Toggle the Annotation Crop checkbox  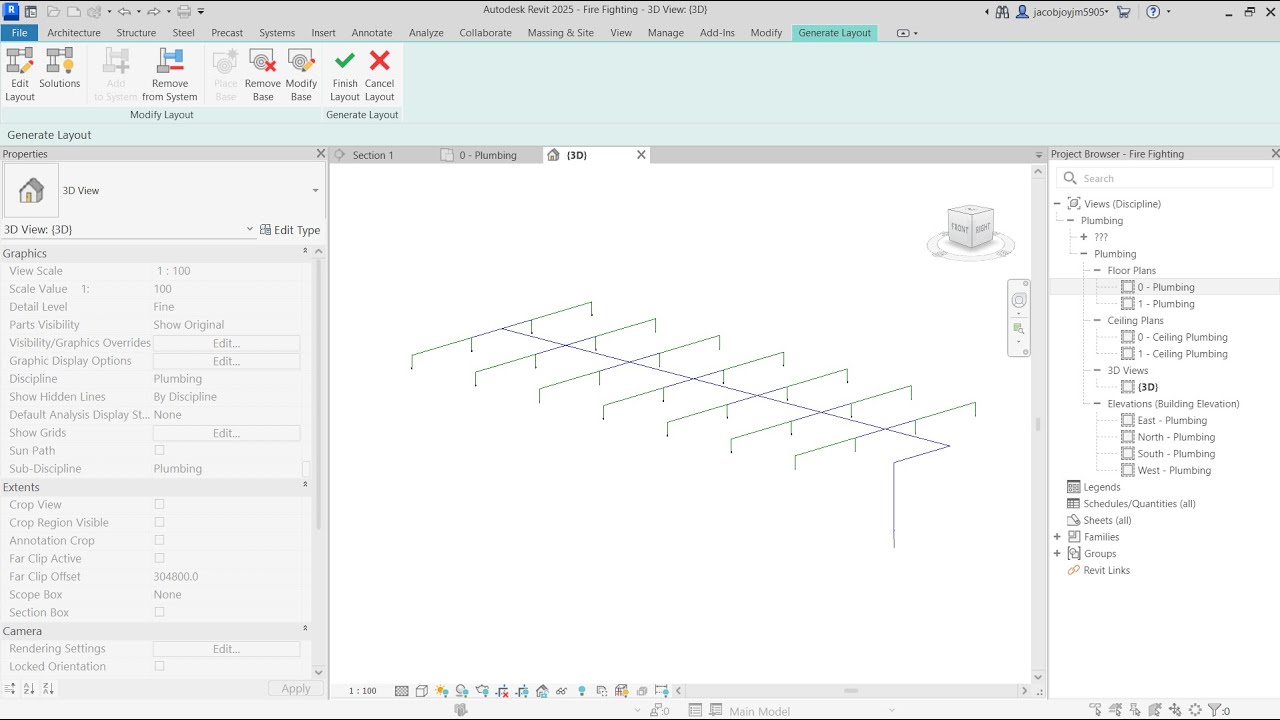[x=159, y=541]
